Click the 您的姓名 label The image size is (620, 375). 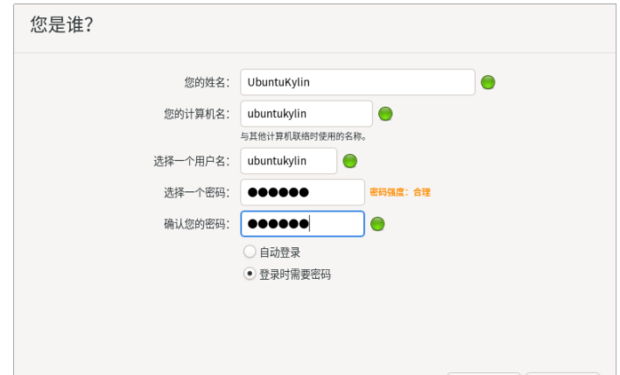pyautogui.click(x=207, y=82)
